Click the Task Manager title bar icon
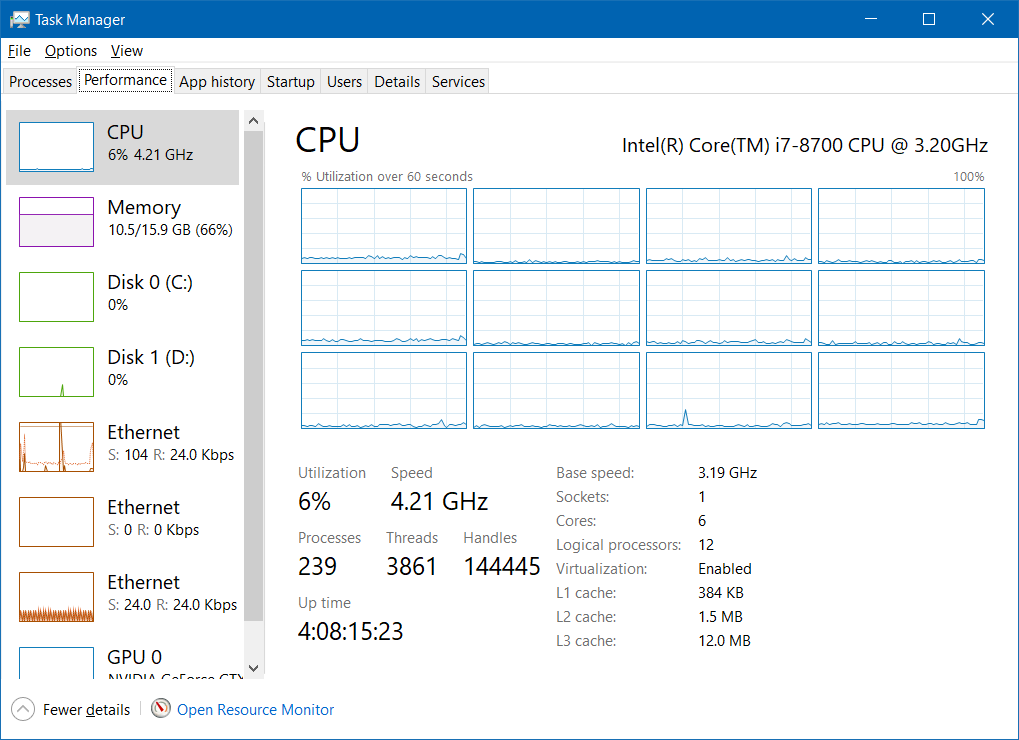 pyautogui.click(x=19, y=19)
